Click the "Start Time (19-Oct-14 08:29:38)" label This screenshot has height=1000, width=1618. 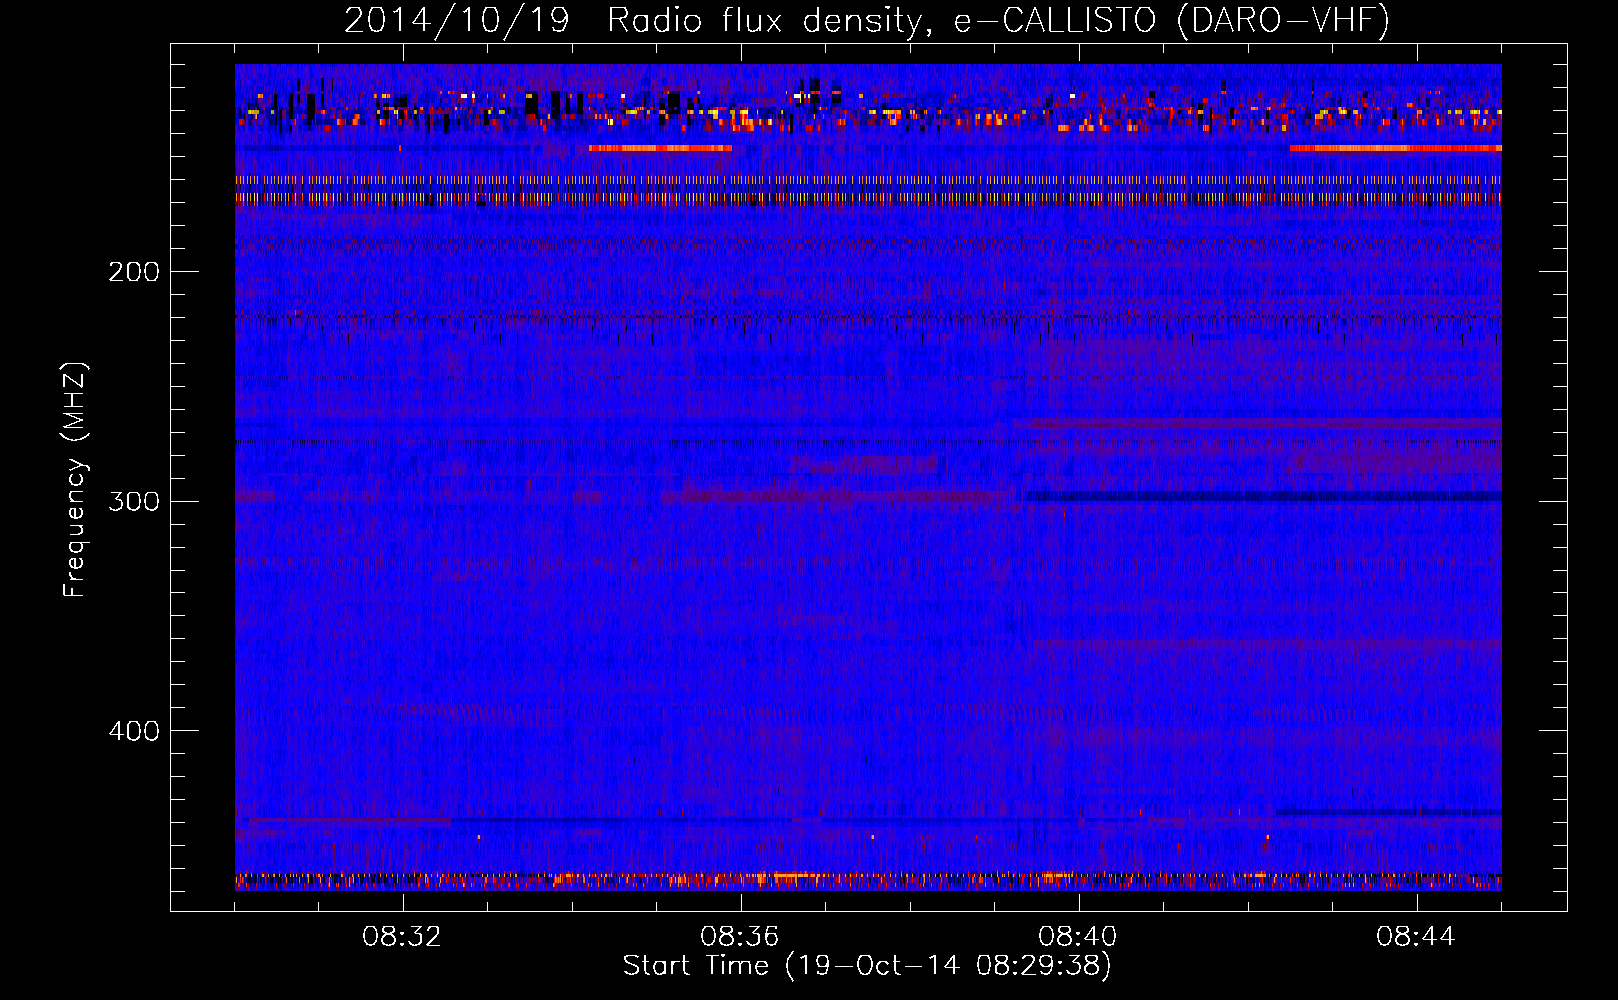click(x=867, y=966)
